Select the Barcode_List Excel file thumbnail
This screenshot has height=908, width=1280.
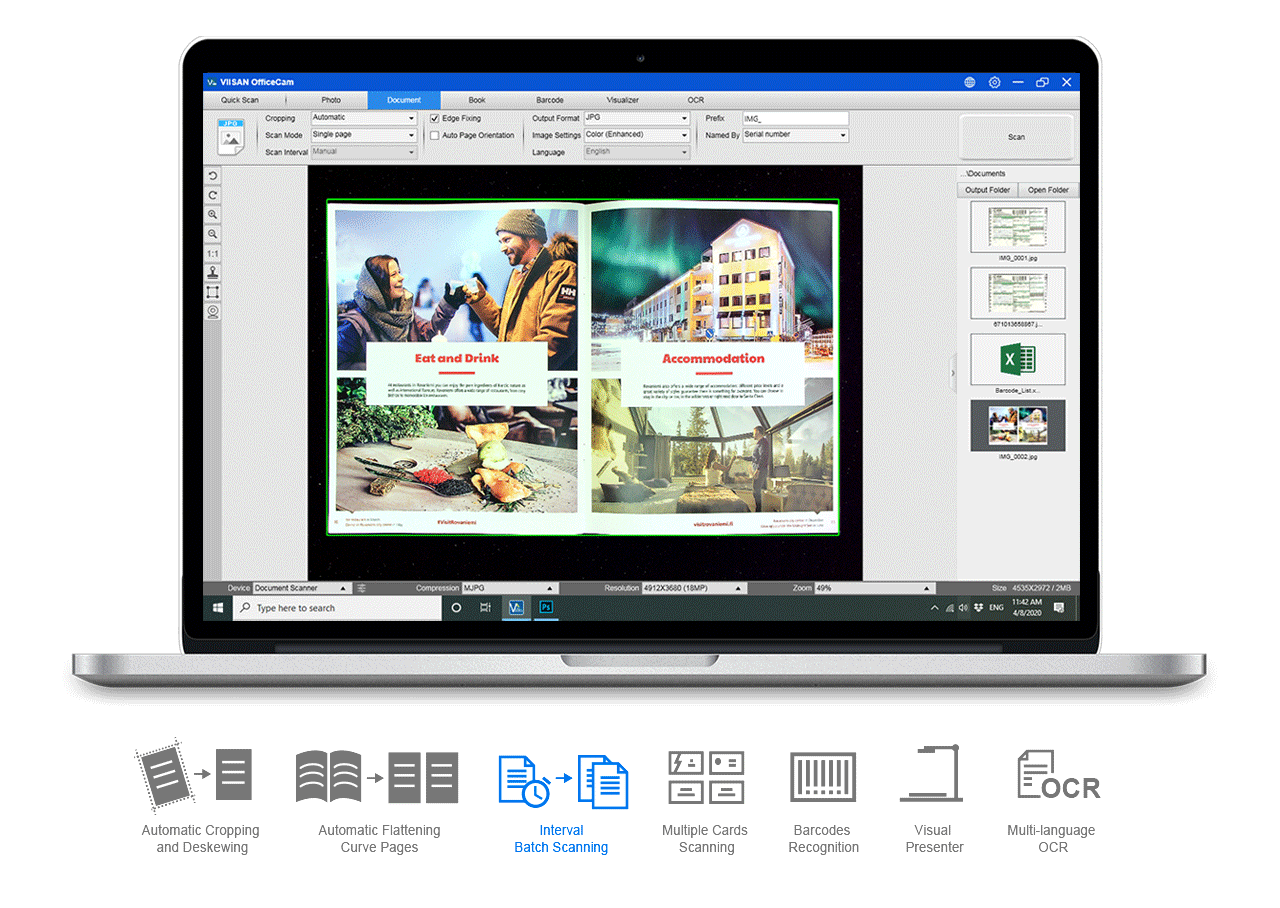click(x=1018, y=359)
